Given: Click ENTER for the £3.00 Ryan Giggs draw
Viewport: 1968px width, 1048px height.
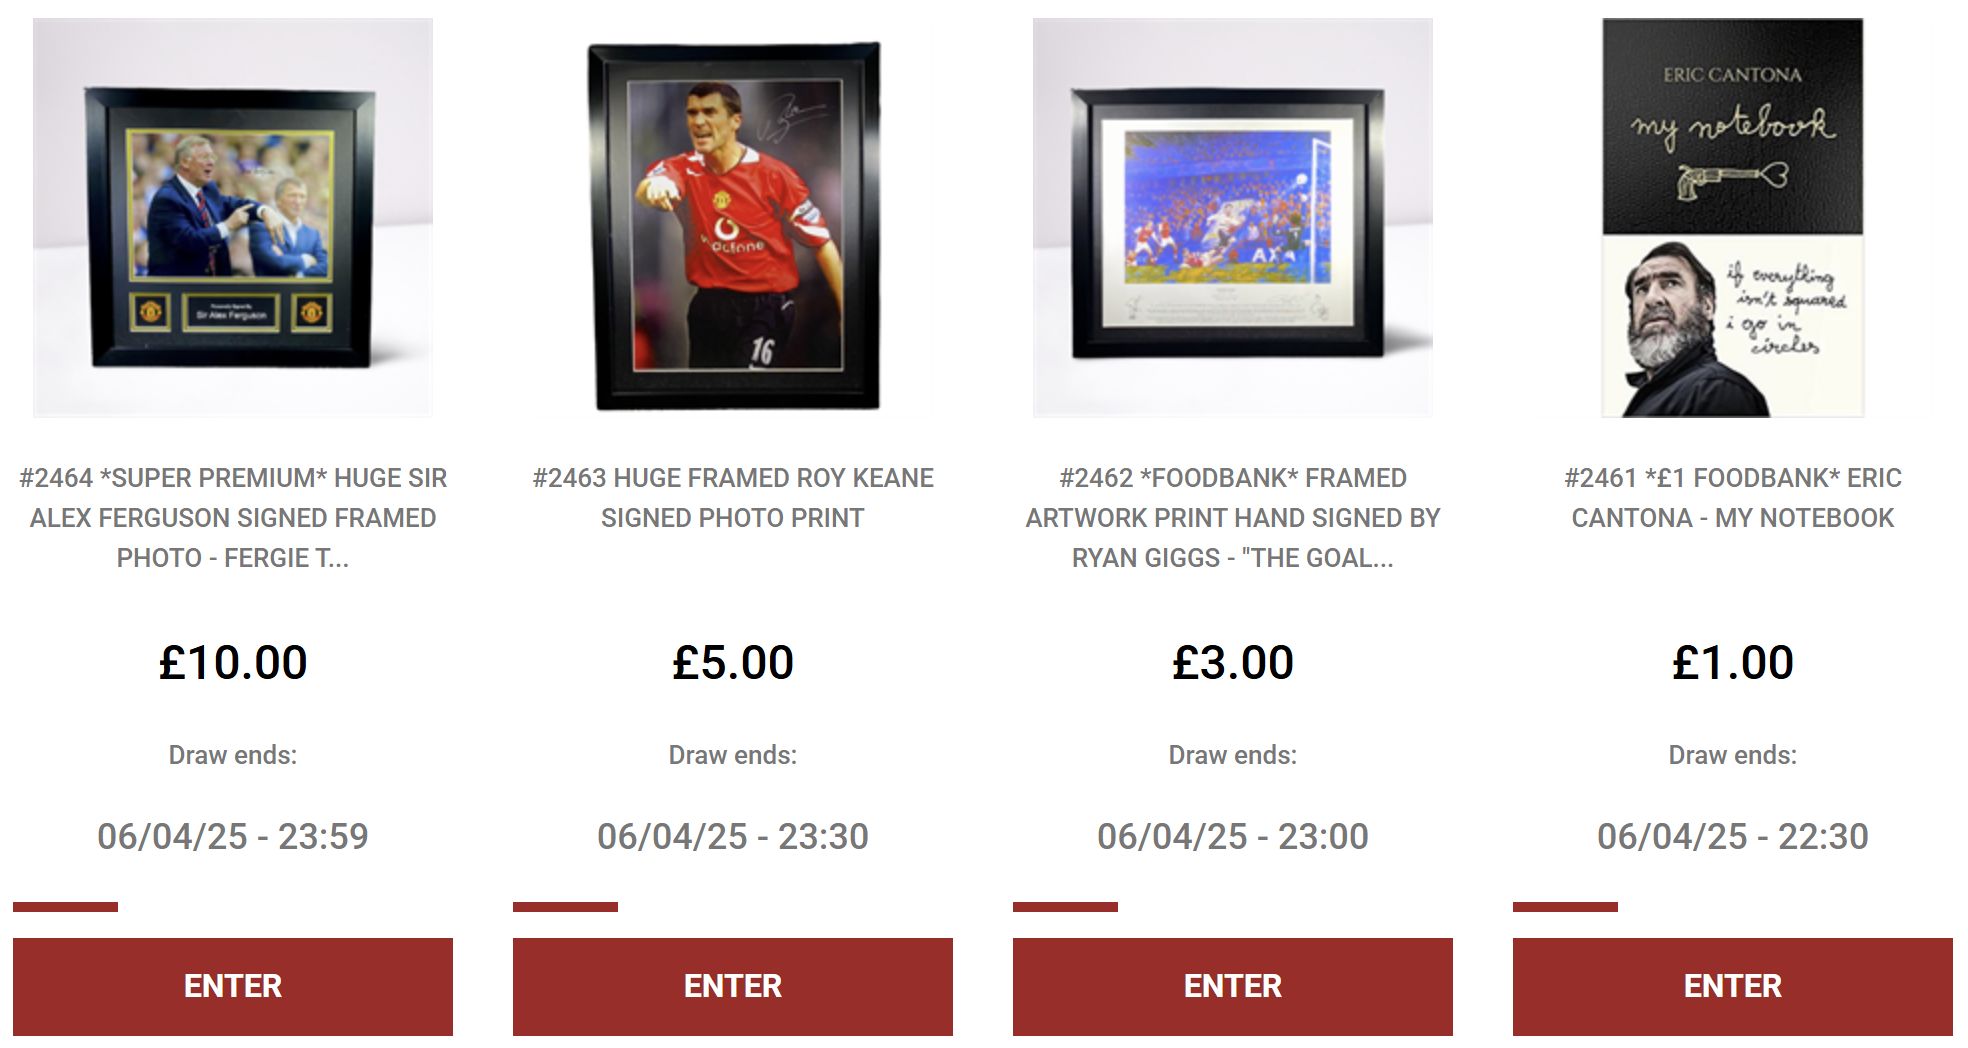Looking at the screenshot, I should coord(1233,987).
